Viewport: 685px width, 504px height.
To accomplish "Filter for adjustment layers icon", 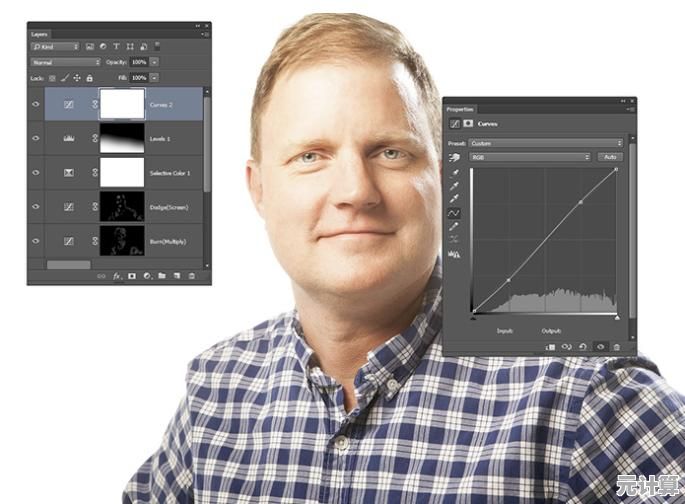I will point(103,46).
